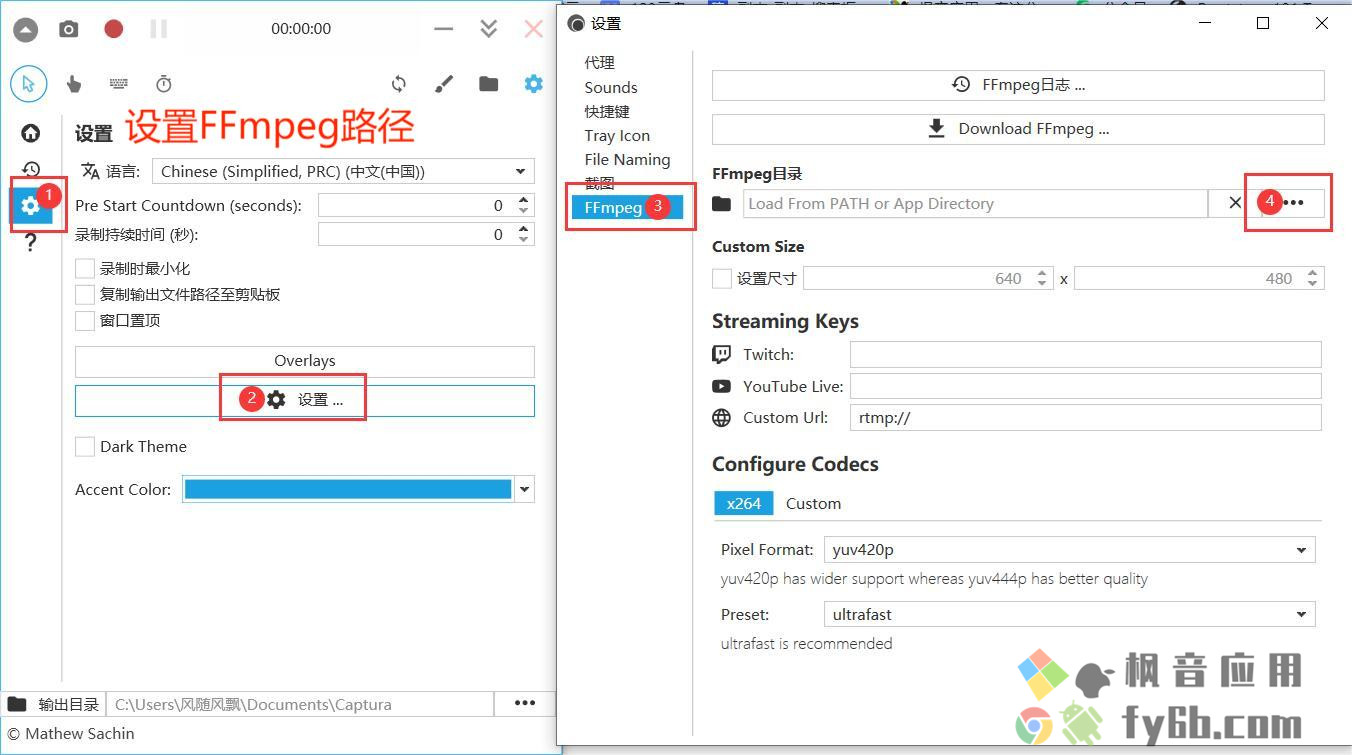Toggle the mouse cursor inclusion icon

tap(29, 84)
